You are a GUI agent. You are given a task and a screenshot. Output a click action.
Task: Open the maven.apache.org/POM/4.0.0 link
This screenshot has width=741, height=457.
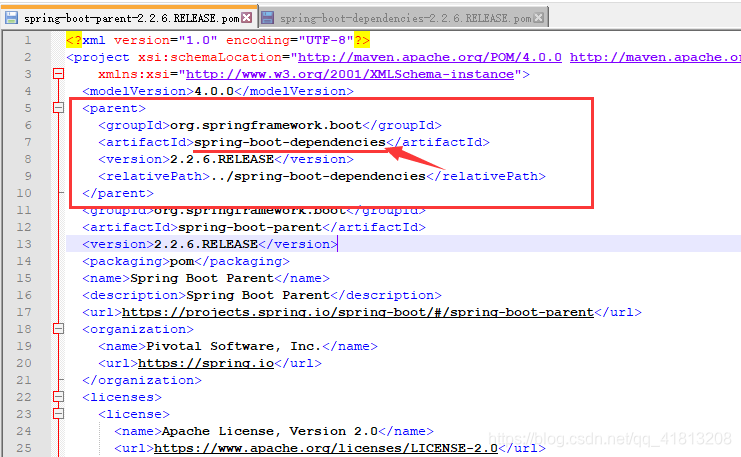tap(430, 57)
